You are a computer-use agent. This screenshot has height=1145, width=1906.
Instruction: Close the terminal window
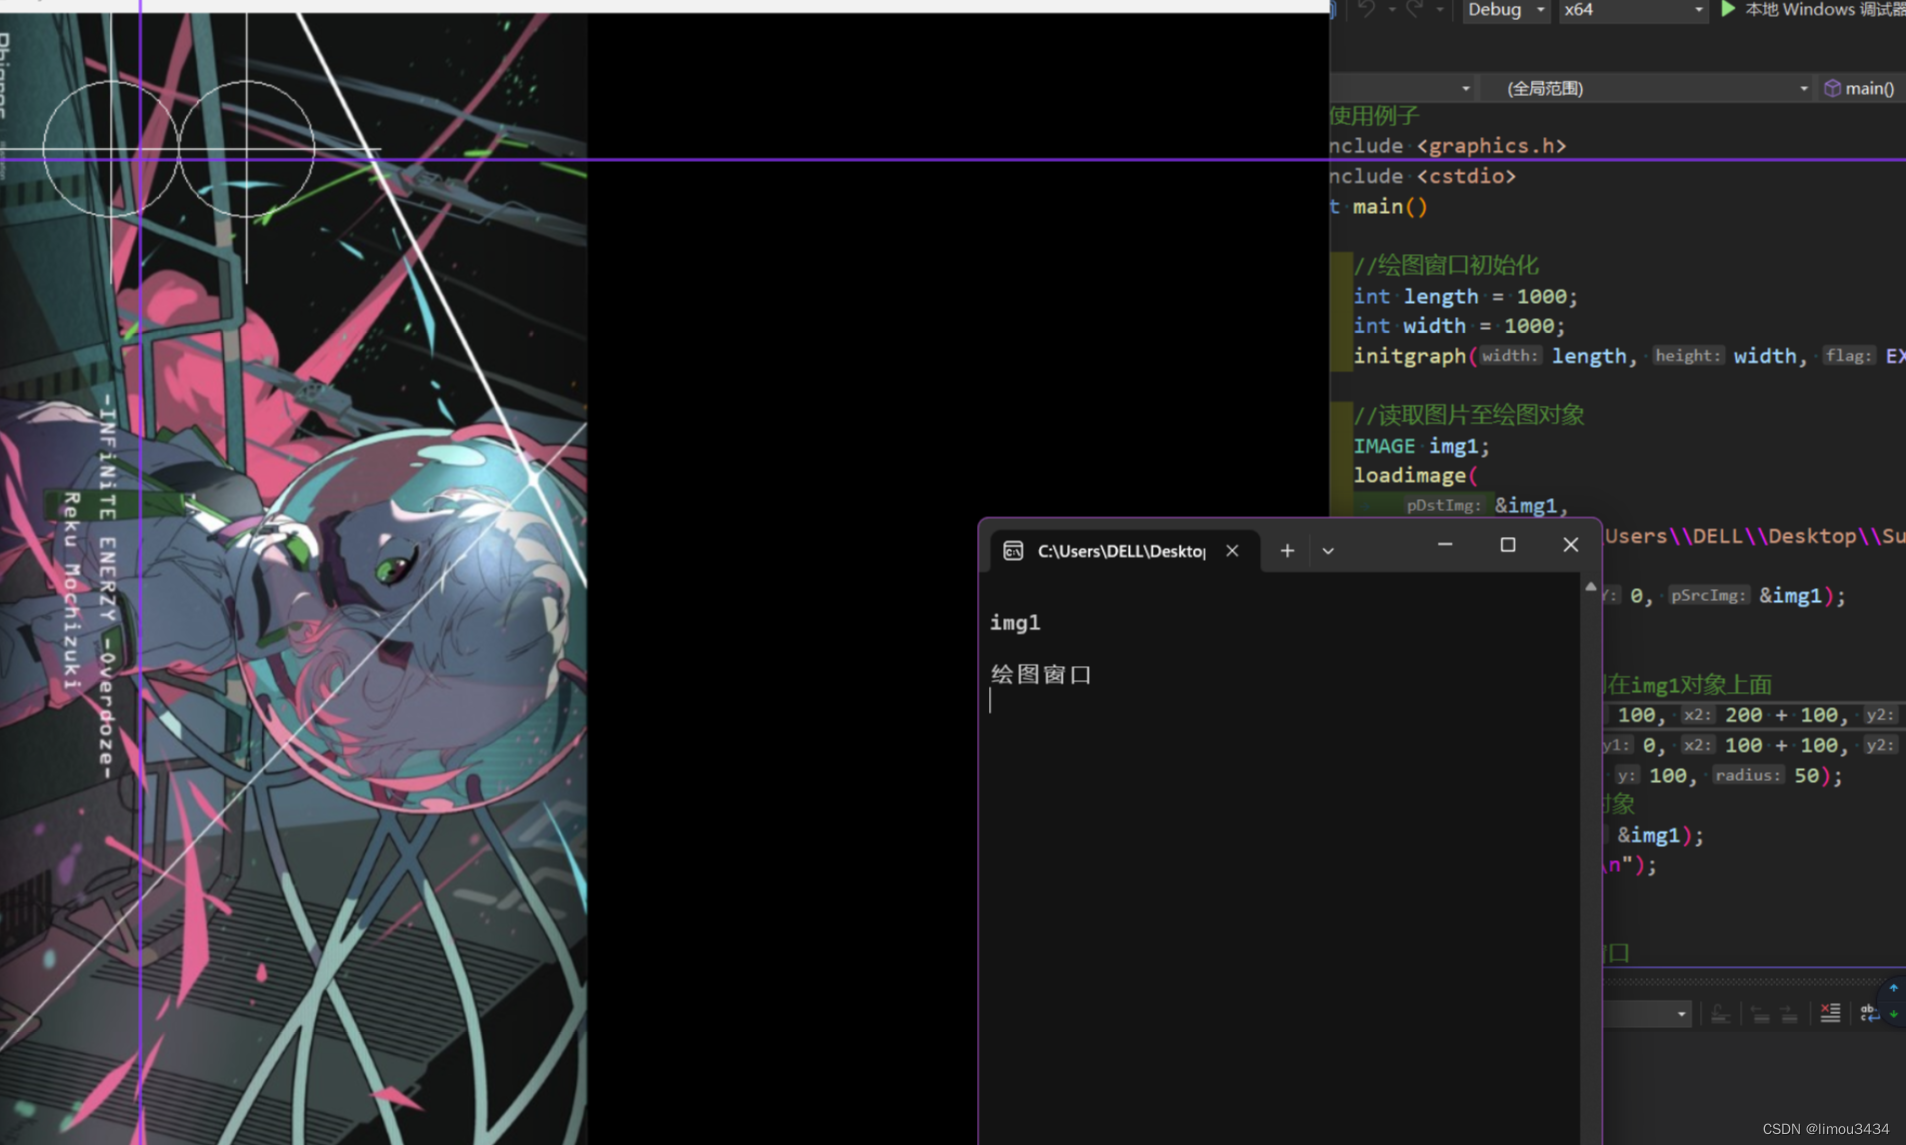click(x=1571, y=545)
